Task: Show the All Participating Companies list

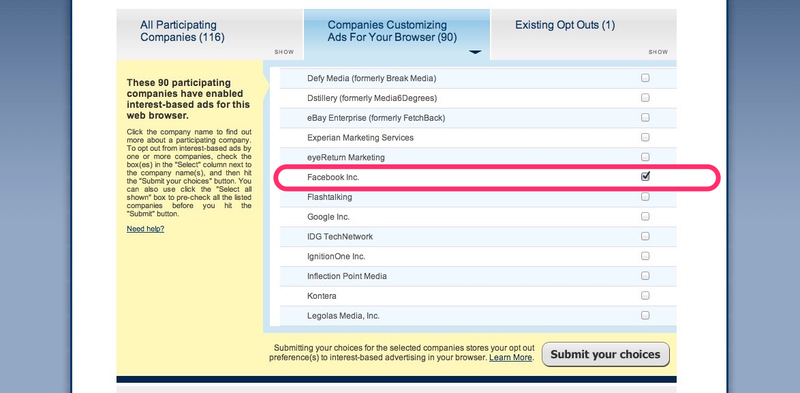Action: (x=284, y=52)
